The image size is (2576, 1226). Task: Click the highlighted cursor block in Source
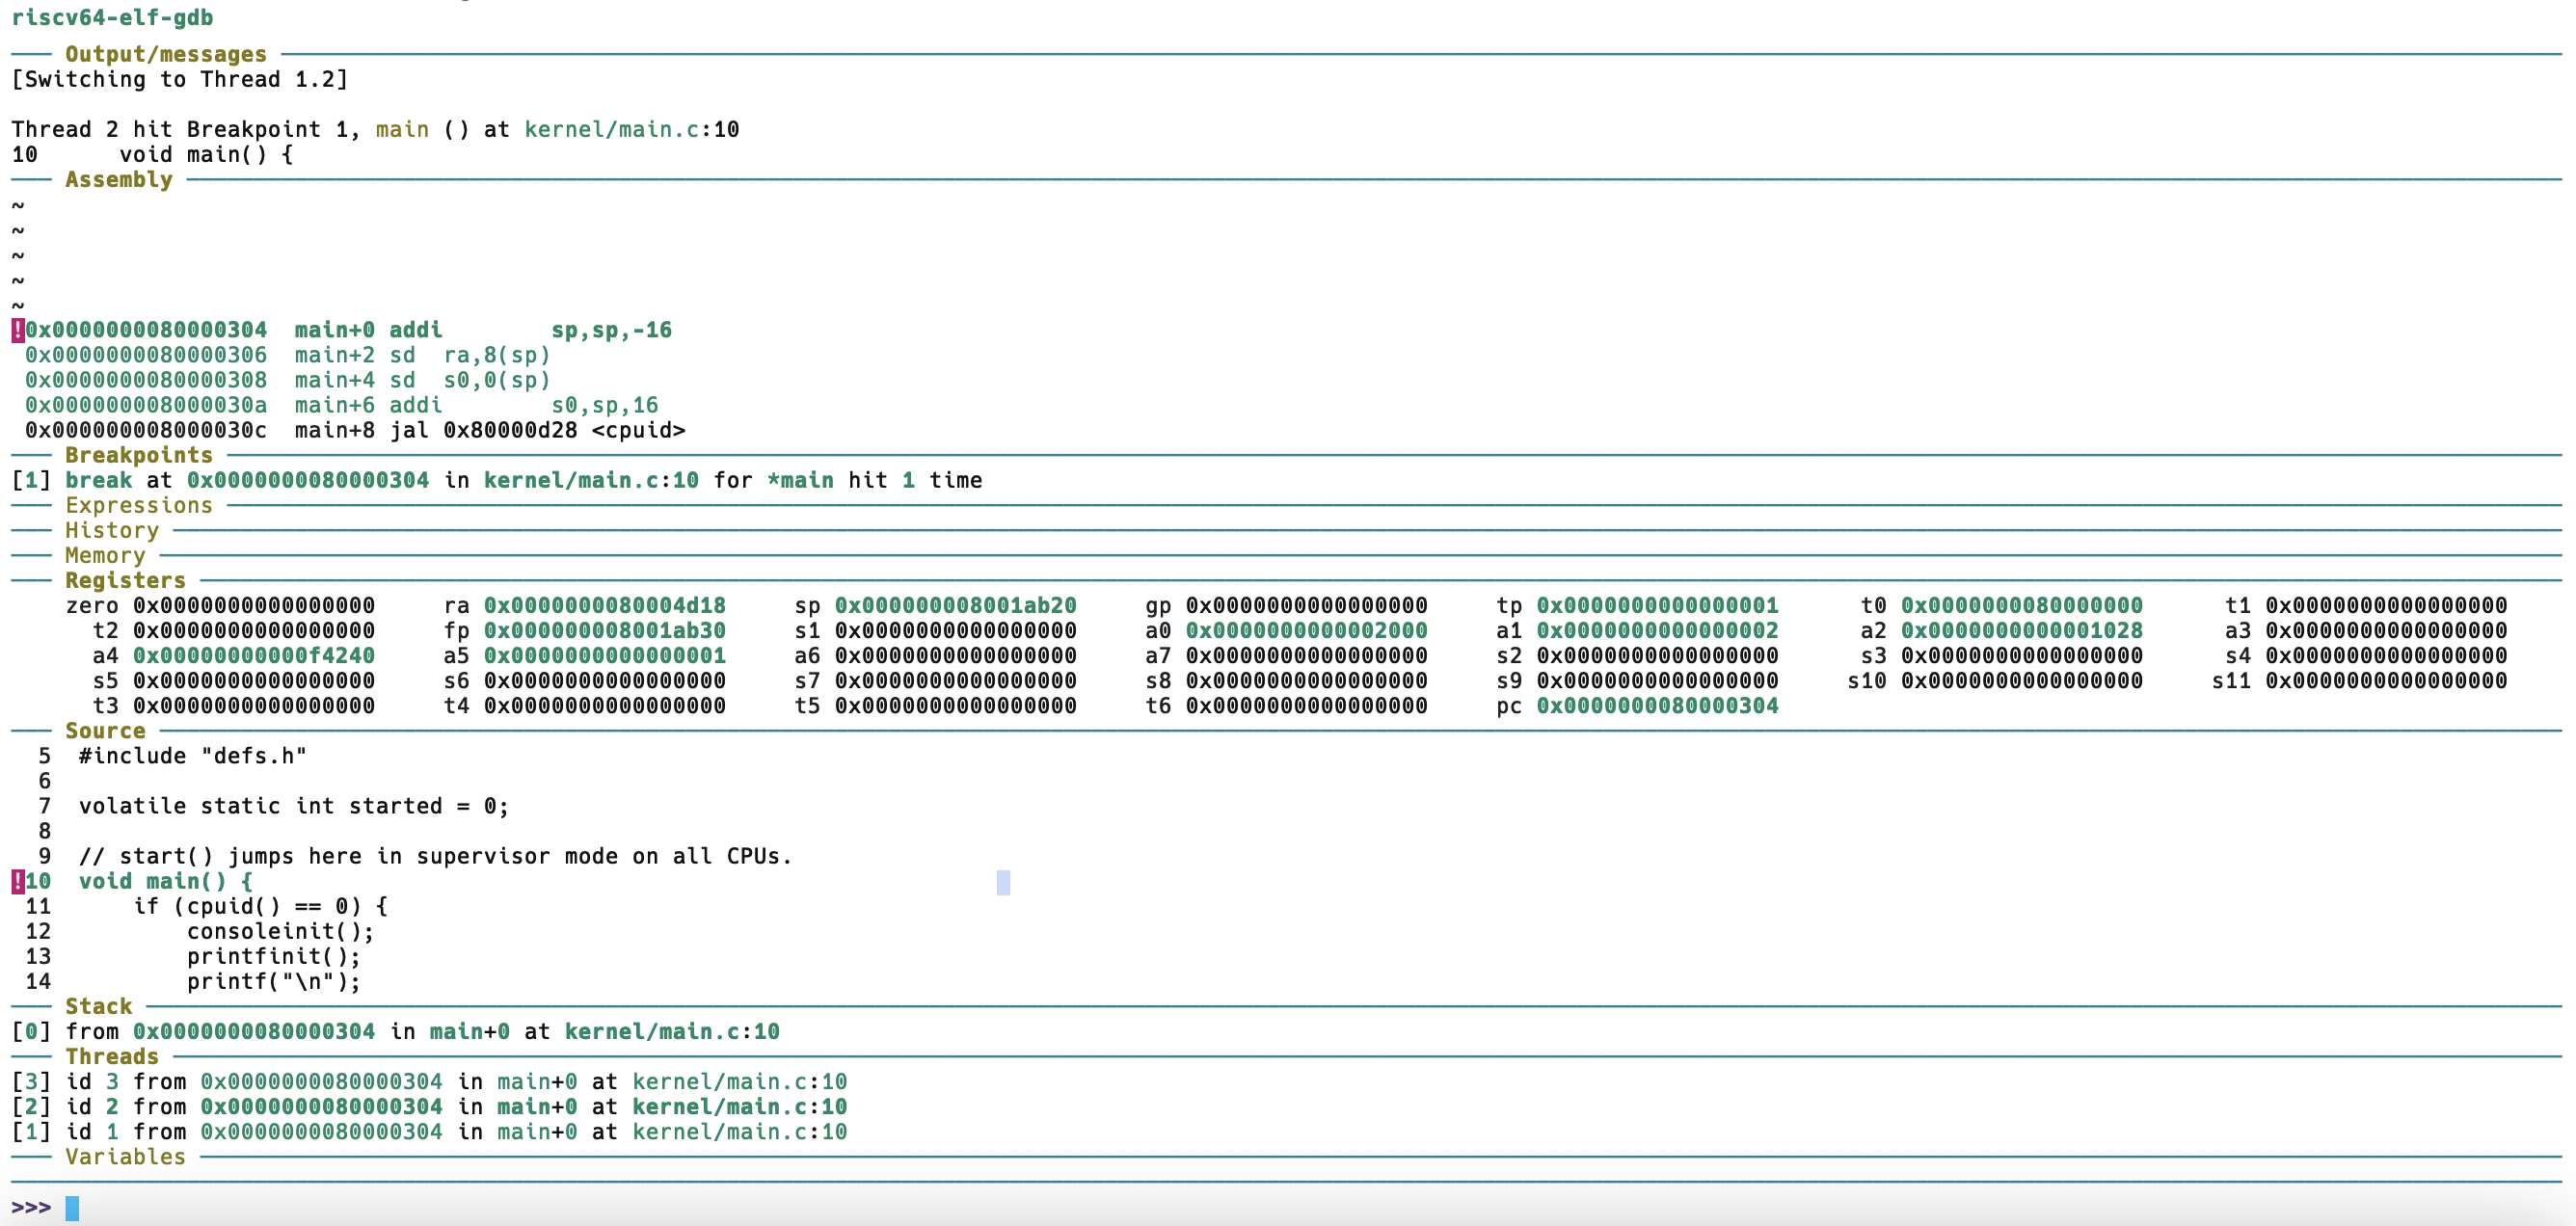click(x=1003, y=882)
